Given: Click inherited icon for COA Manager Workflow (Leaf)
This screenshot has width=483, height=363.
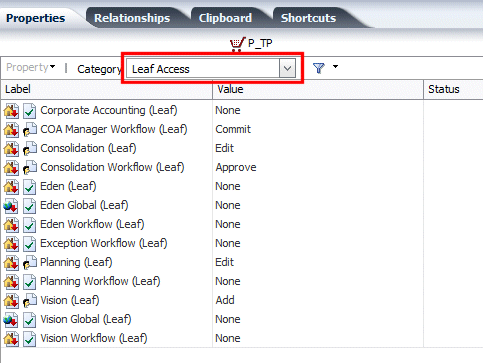Looking at the screenshot, I should pyautogui.click(x=11, y=130).
